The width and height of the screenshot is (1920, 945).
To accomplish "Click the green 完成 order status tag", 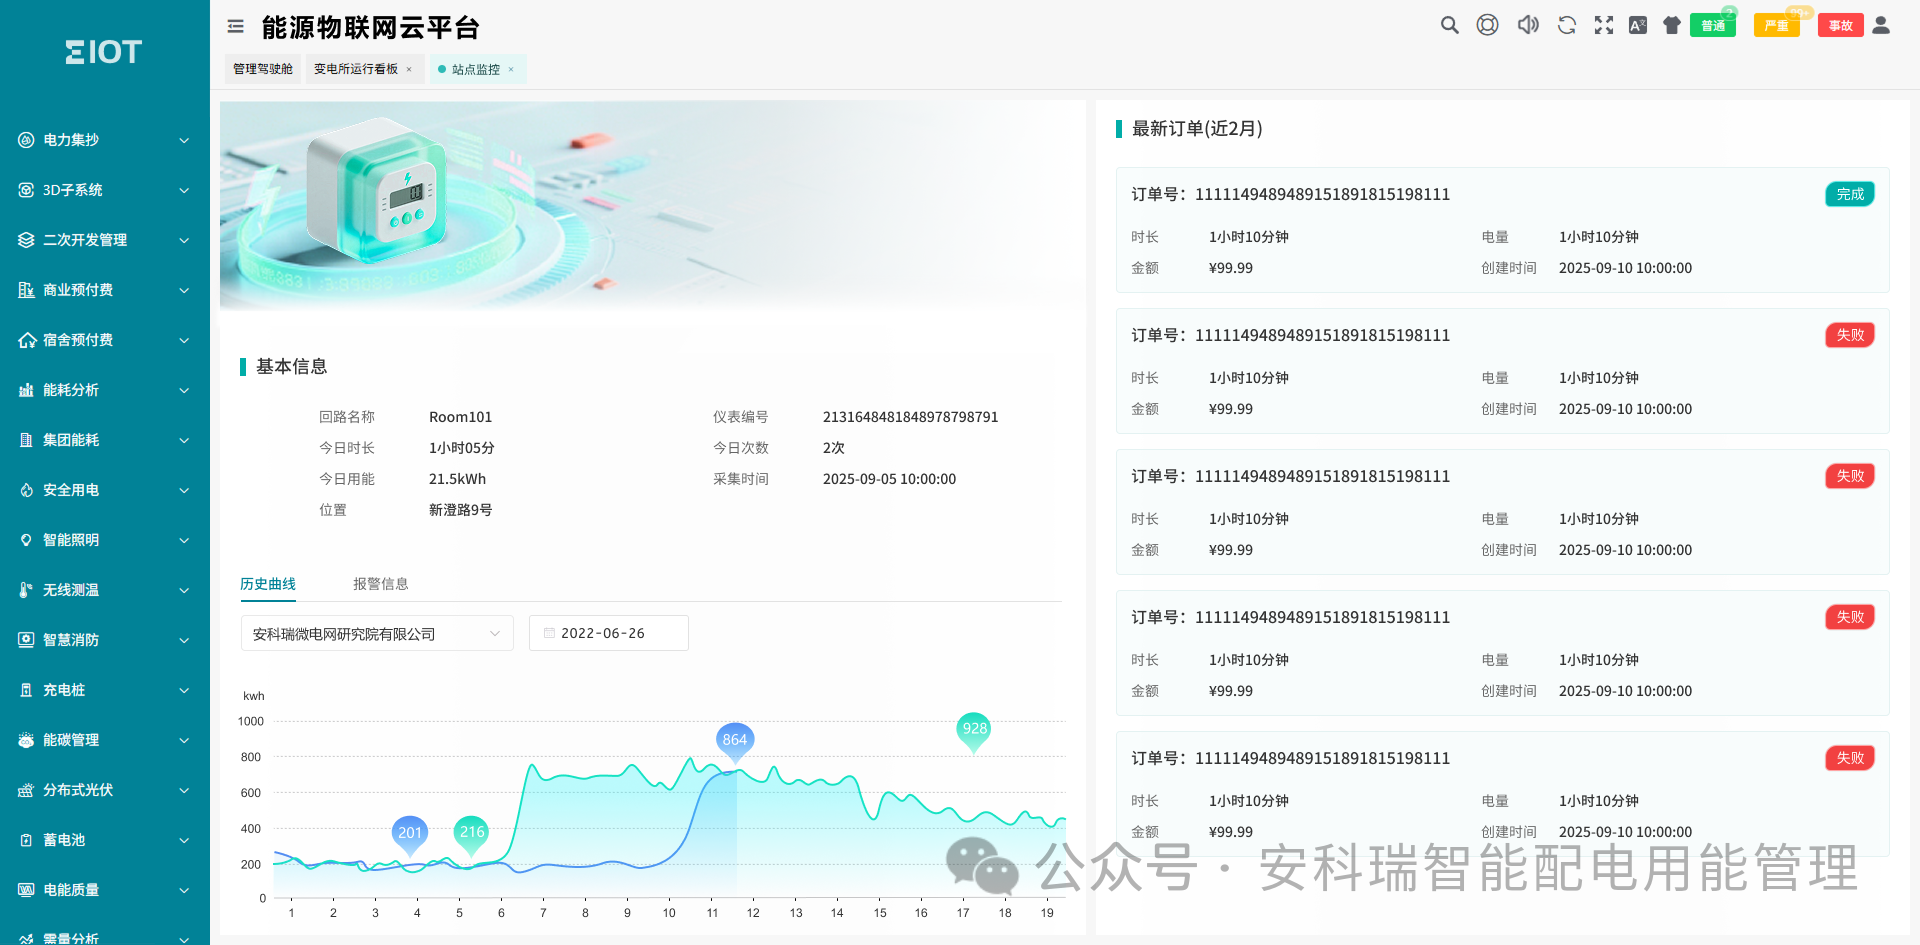I will pos(1850,194).
